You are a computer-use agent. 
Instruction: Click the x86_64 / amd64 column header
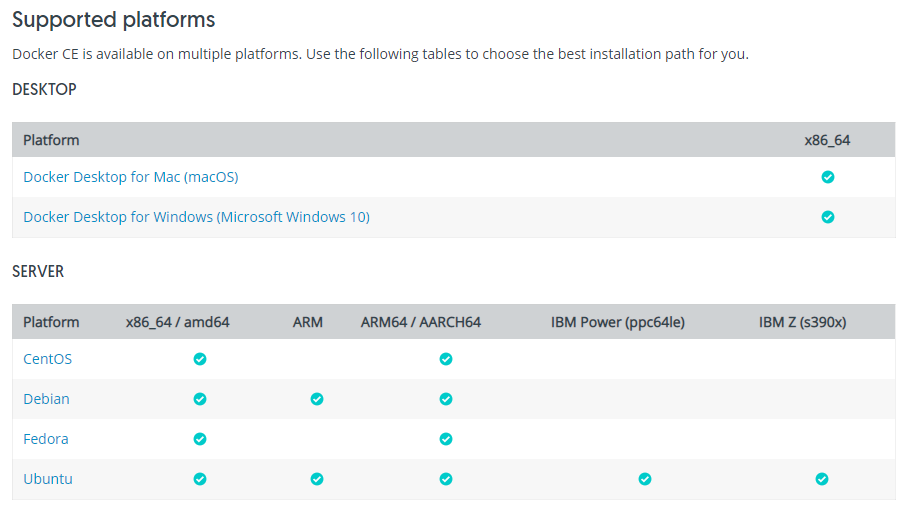point(177,322)
